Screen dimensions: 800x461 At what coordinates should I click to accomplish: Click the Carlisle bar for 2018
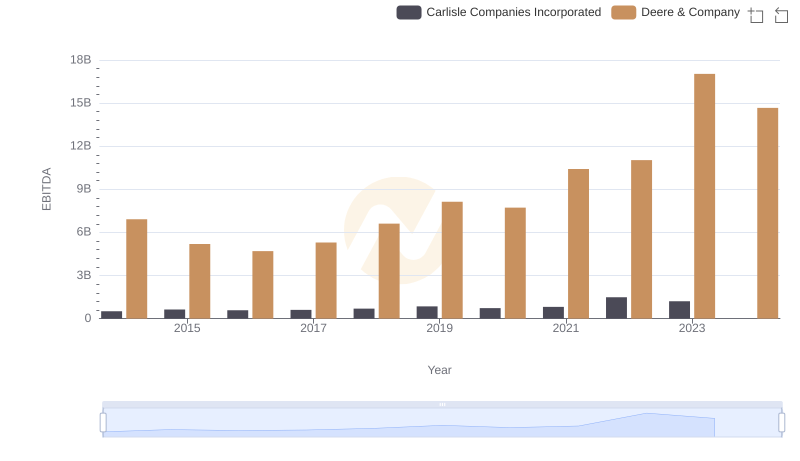(364, 314)
